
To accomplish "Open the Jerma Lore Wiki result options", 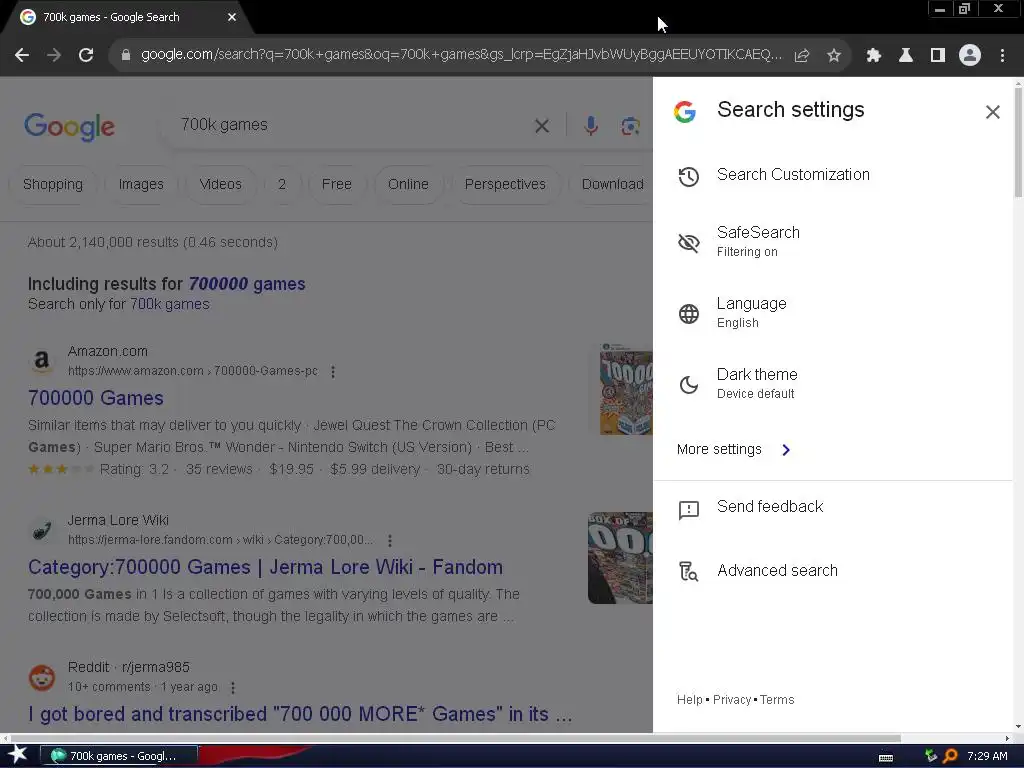I will pos(390,541).
